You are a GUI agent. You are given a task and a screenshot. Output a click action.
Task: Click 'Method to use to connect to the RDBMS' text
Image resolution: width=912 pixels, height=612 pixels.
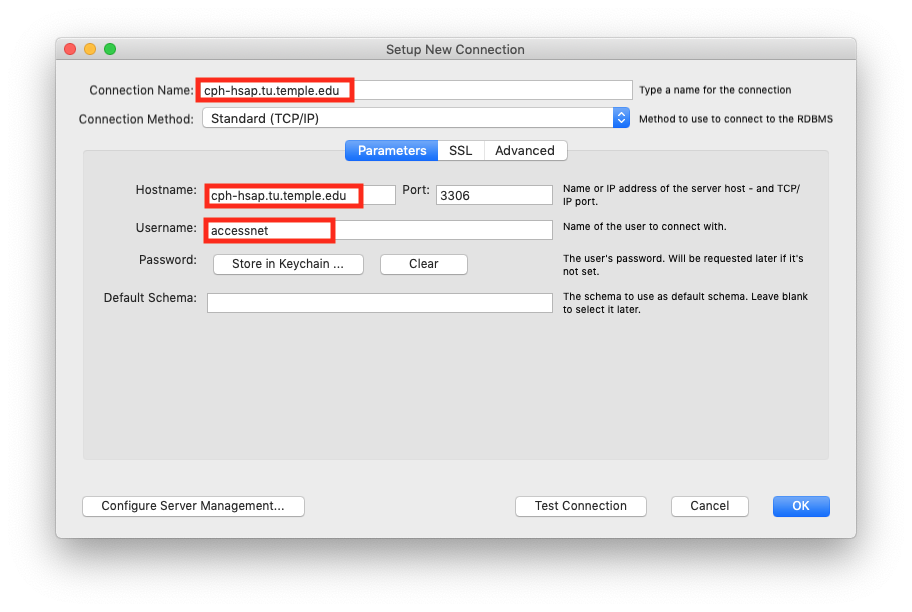[x=736, y=119]
